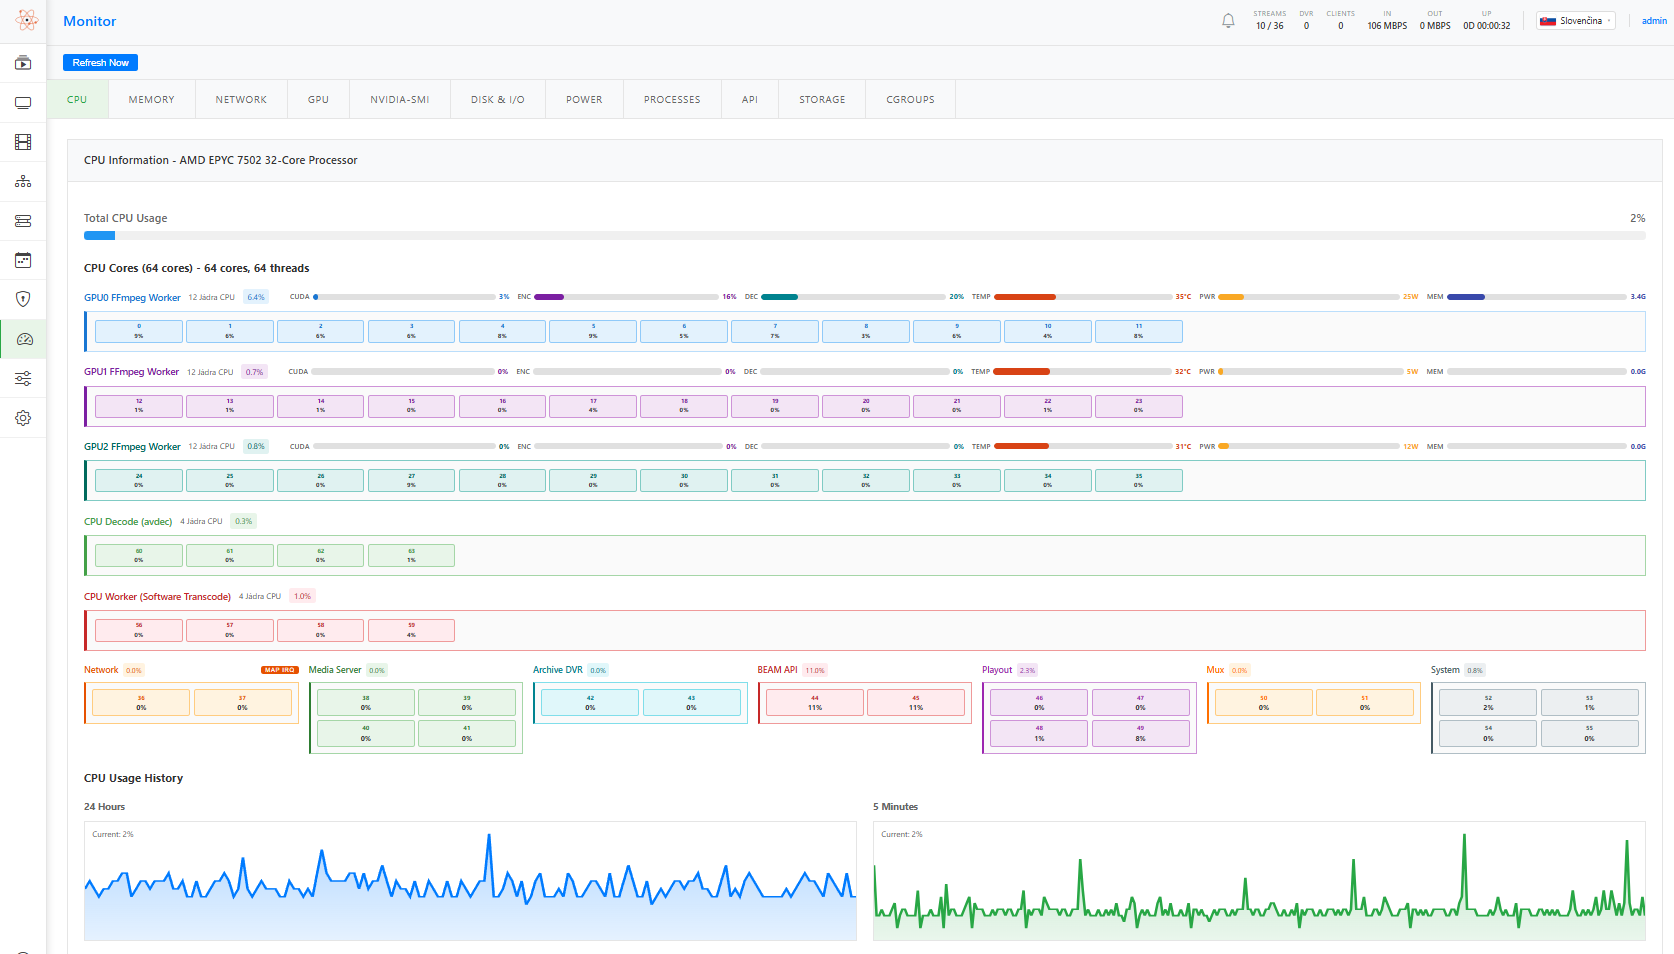Open the calendar schedule icon in the sidebar
This screenshot has height=954, width=1674.
click(23, 260)
